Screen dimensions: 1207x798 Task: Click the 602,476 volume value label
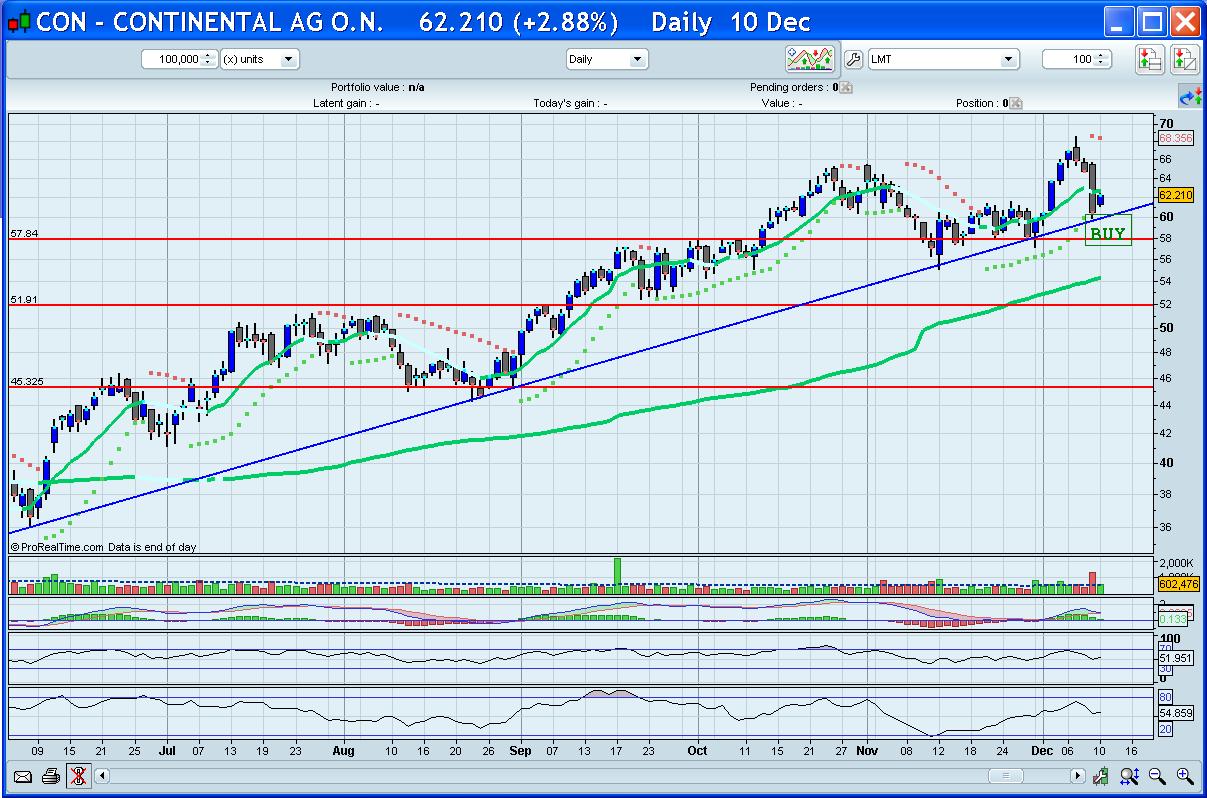click(1177, 584)
